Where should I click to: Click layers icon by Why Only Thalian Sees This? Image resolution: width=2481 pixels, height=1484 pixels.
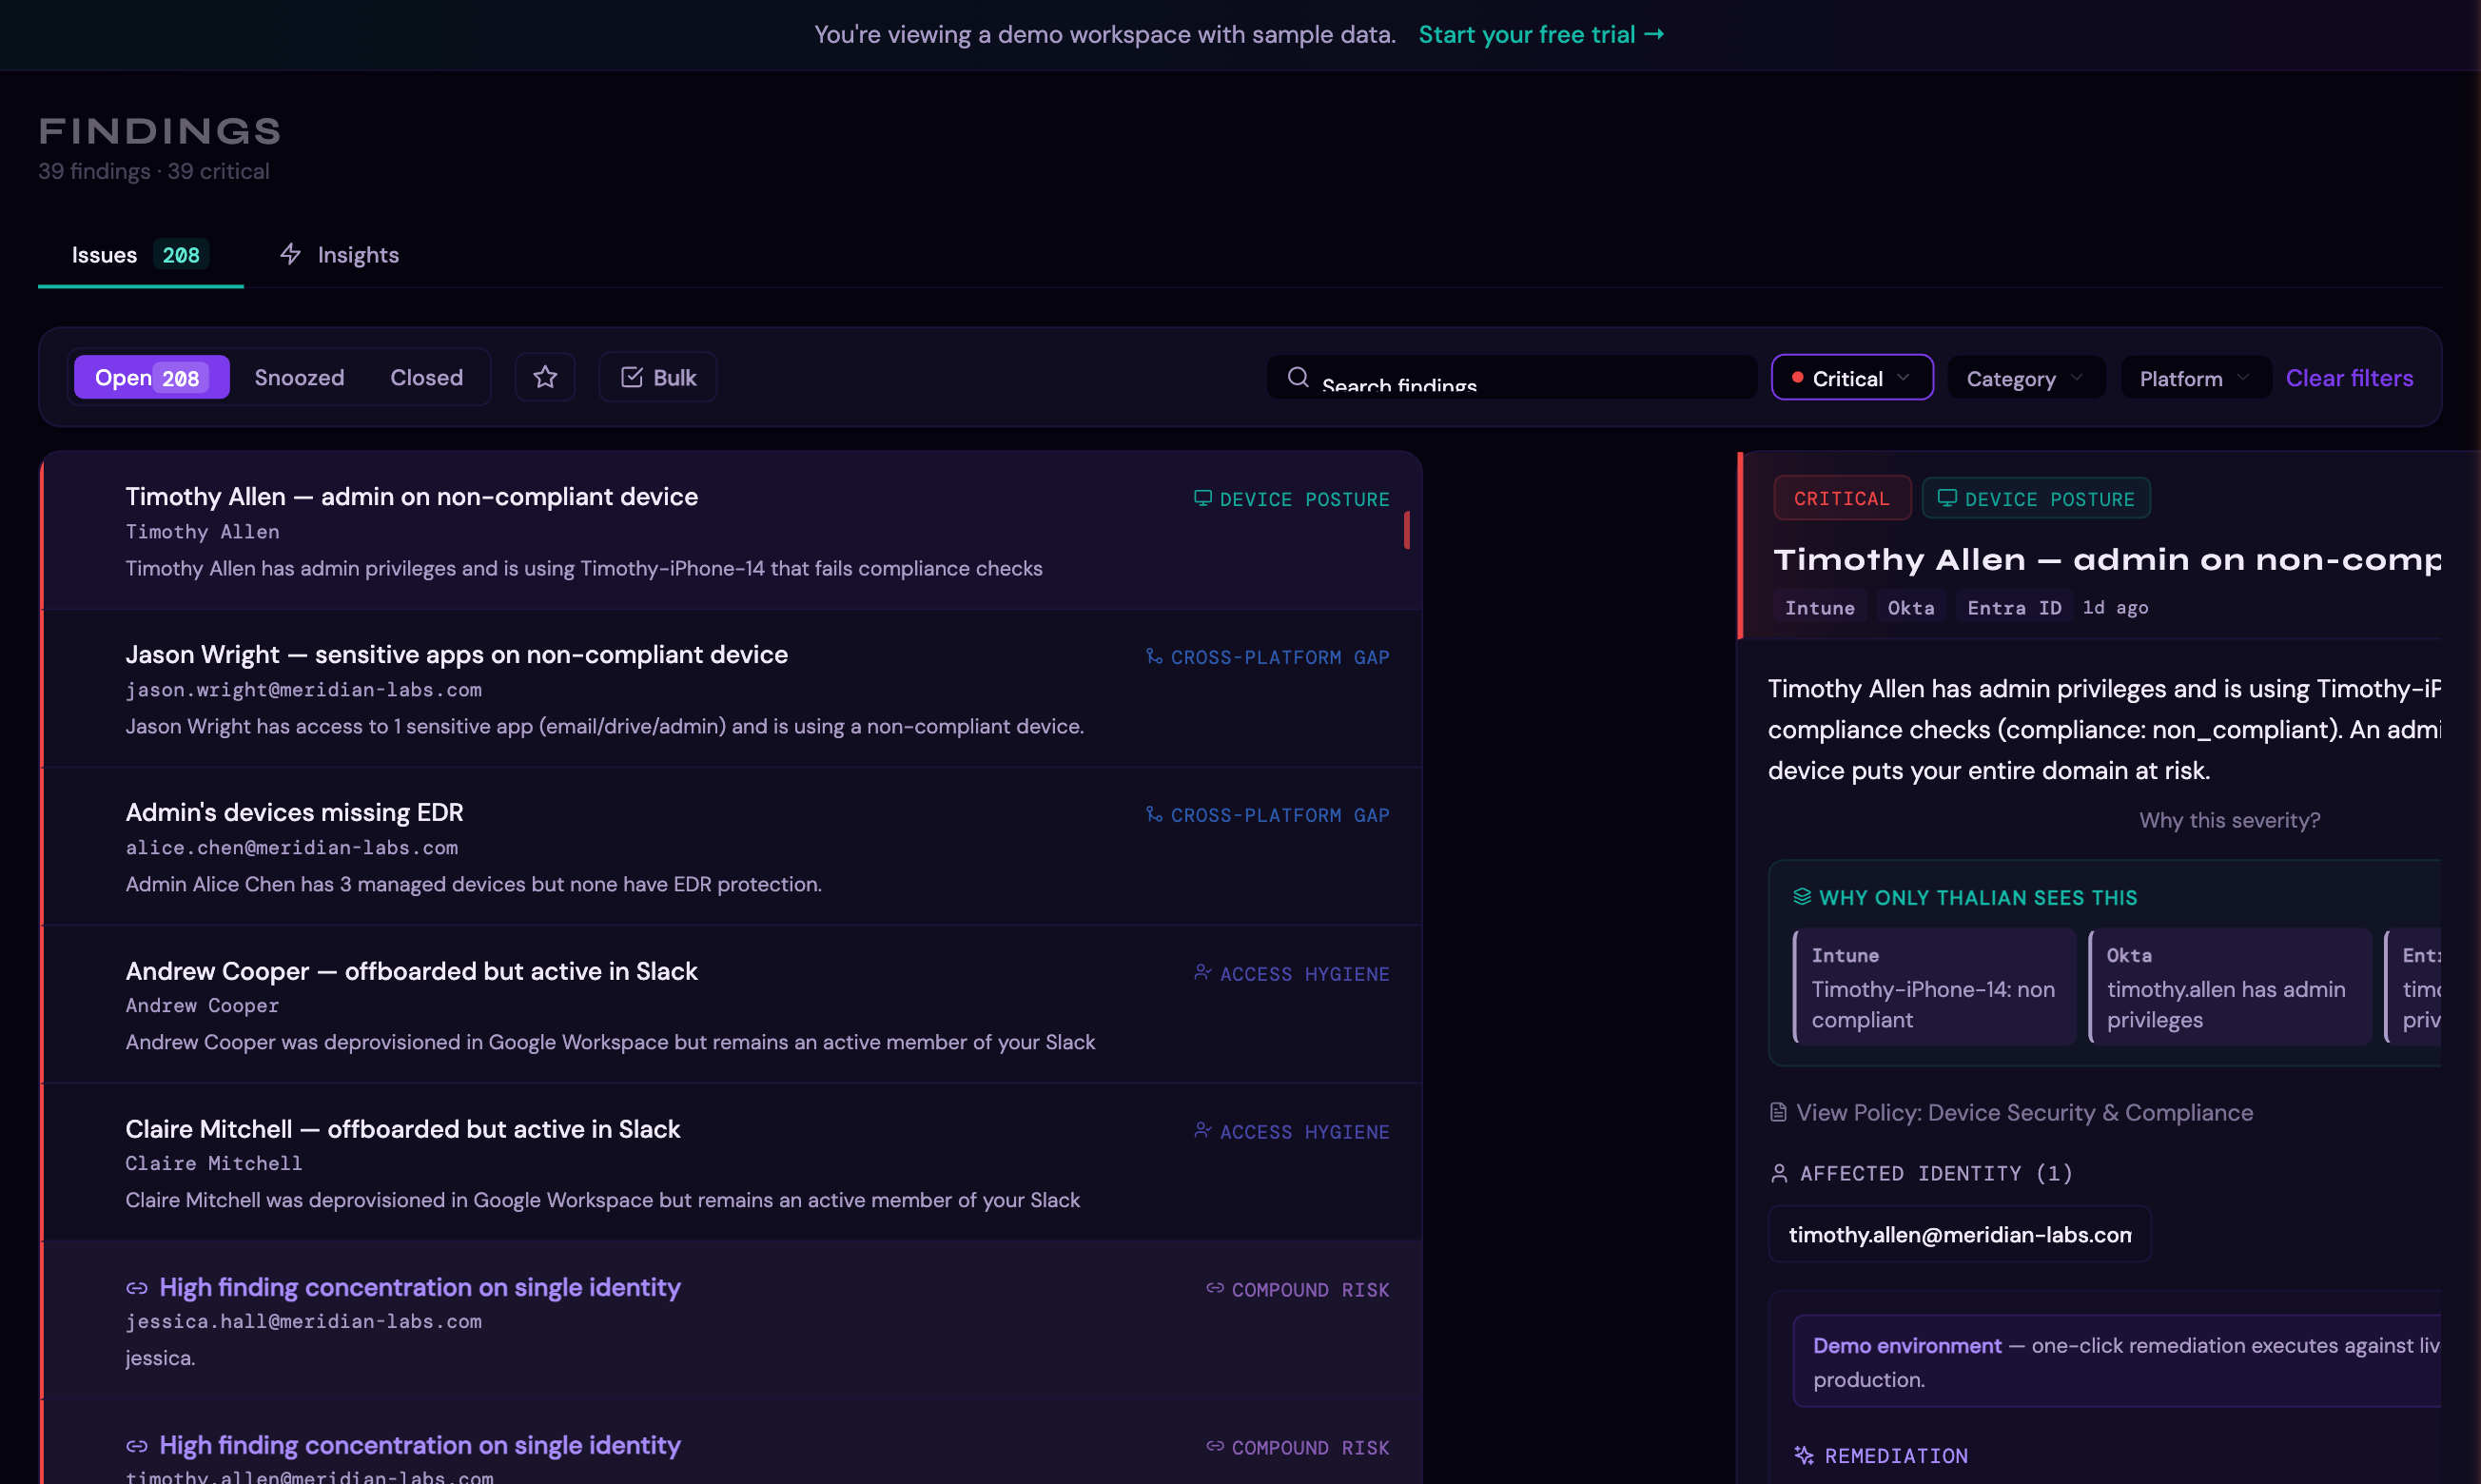coord(1802,896)
